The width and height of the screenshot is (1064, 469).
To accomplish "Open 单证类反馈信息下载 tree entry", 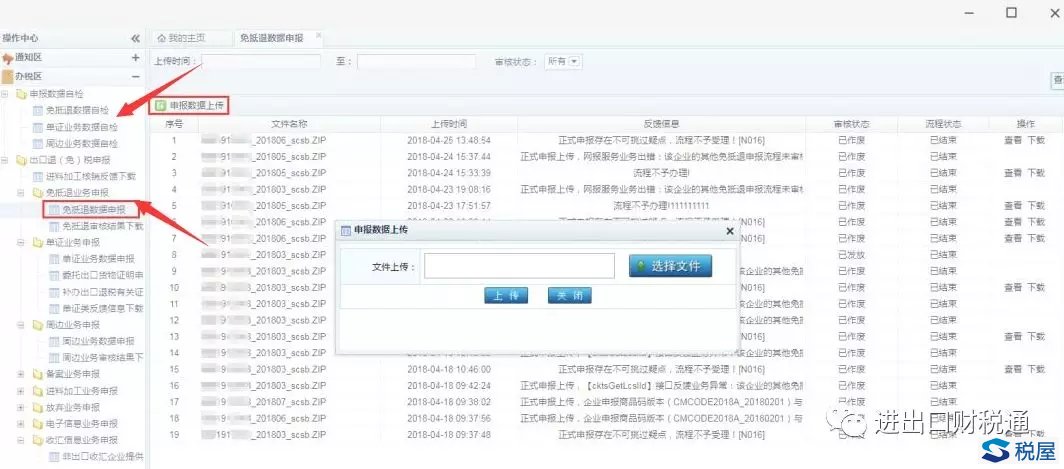I will tap(102, 308).
